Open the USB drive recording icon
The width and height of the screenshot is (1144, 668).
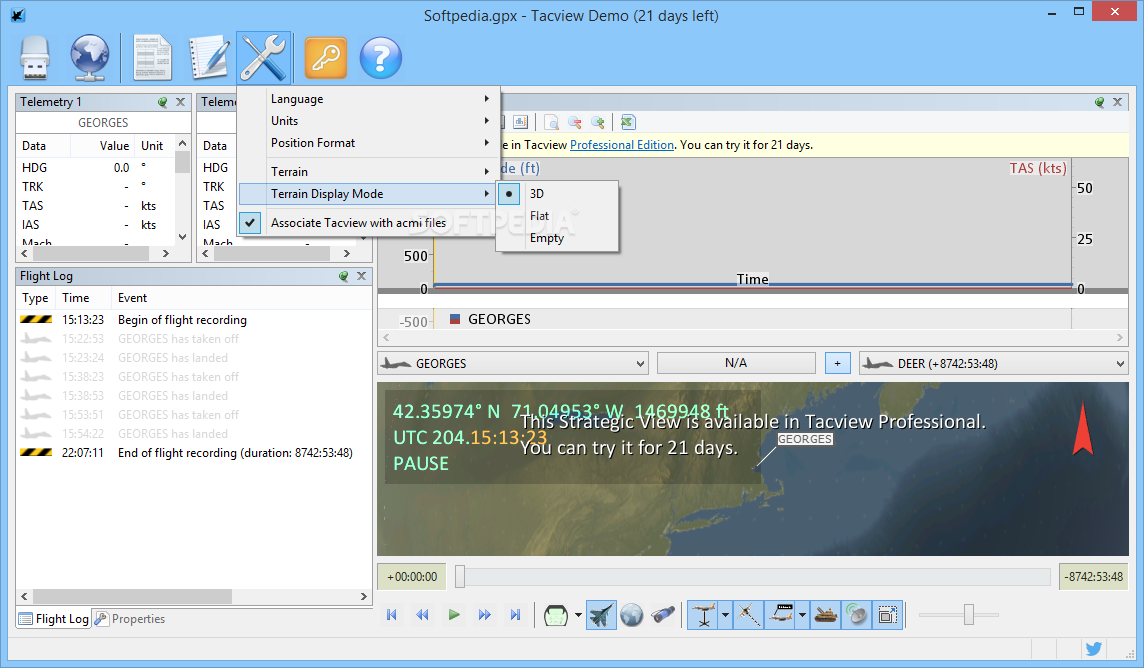coord(34,58)
